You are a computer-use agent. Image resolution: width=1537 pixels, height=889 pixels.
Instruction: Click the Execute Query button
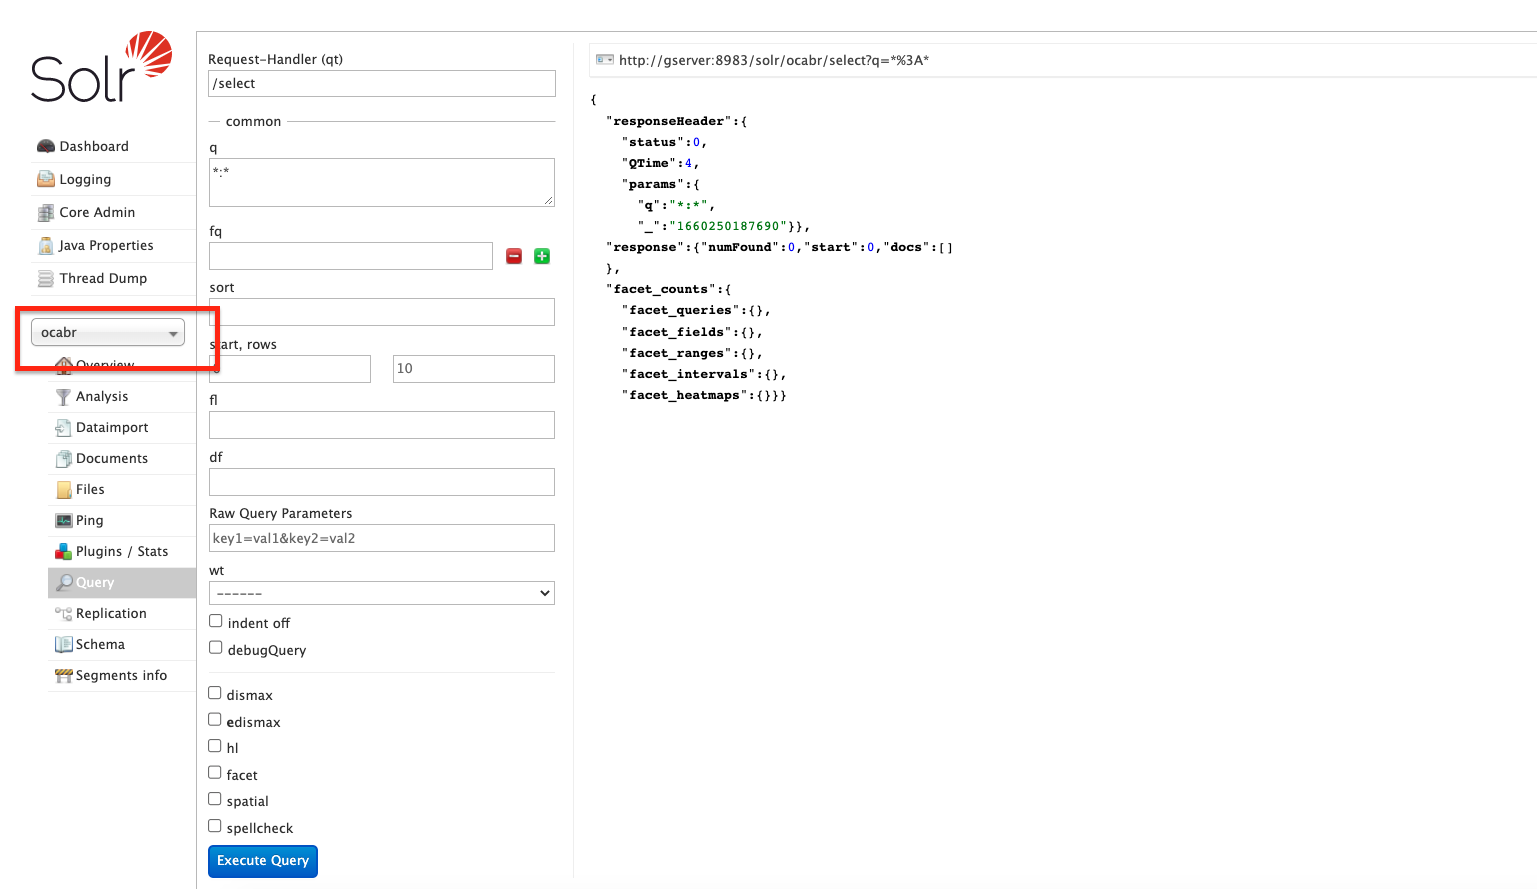click(x=263, y=861)
